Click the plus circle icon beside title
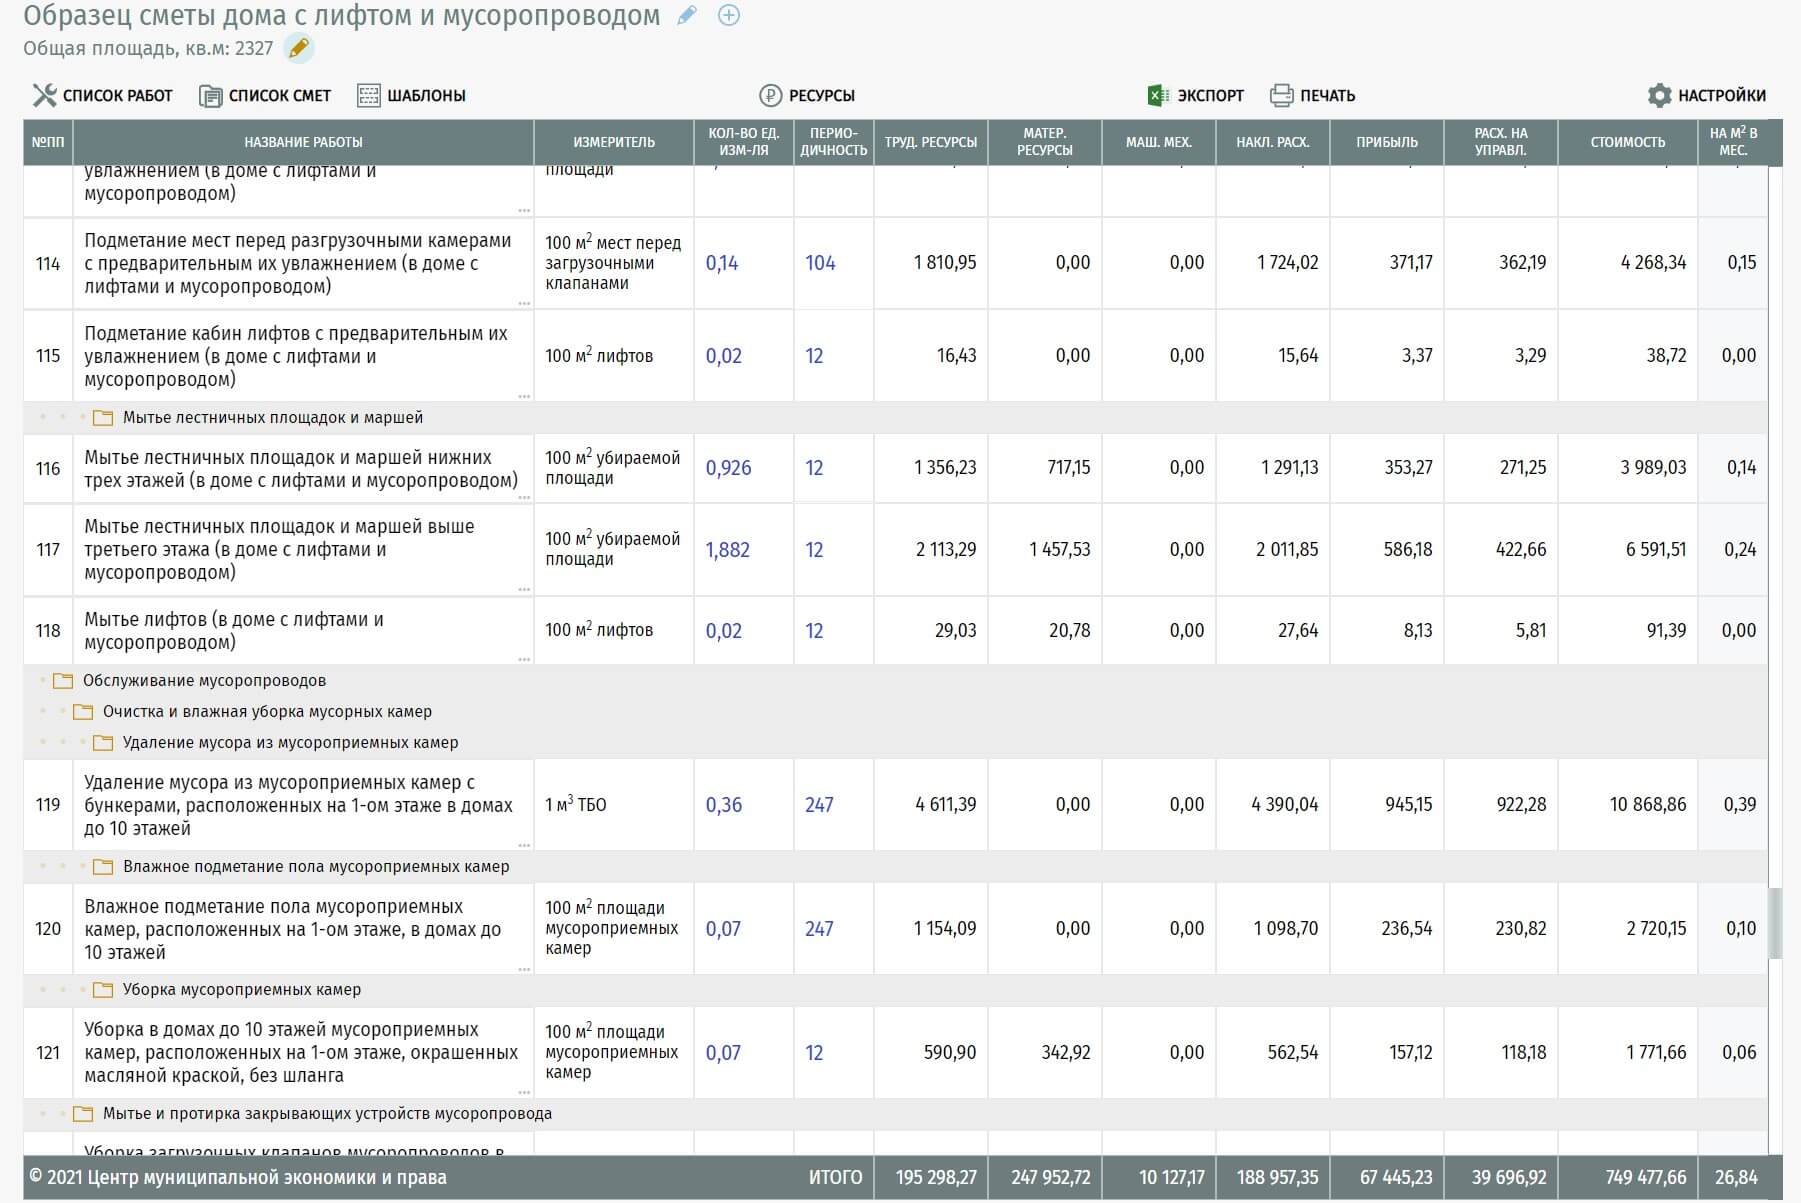Screen dimensions: 1801x1203 (x=729, y=15)
